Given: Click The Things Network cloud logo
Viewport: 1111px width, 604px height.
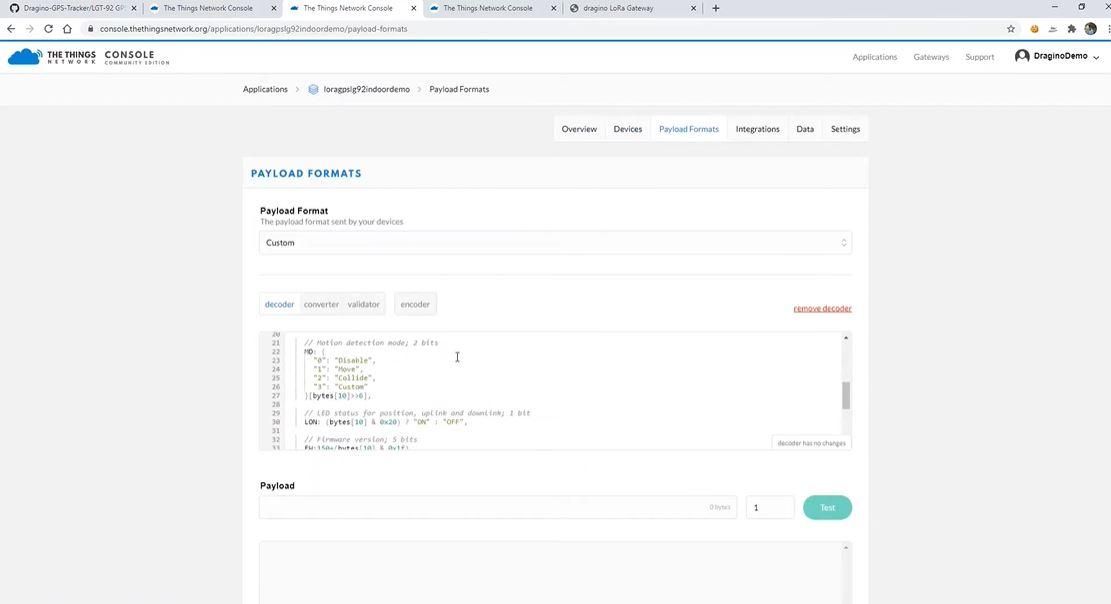Looking at the screenshot, I should coord(25,57).
